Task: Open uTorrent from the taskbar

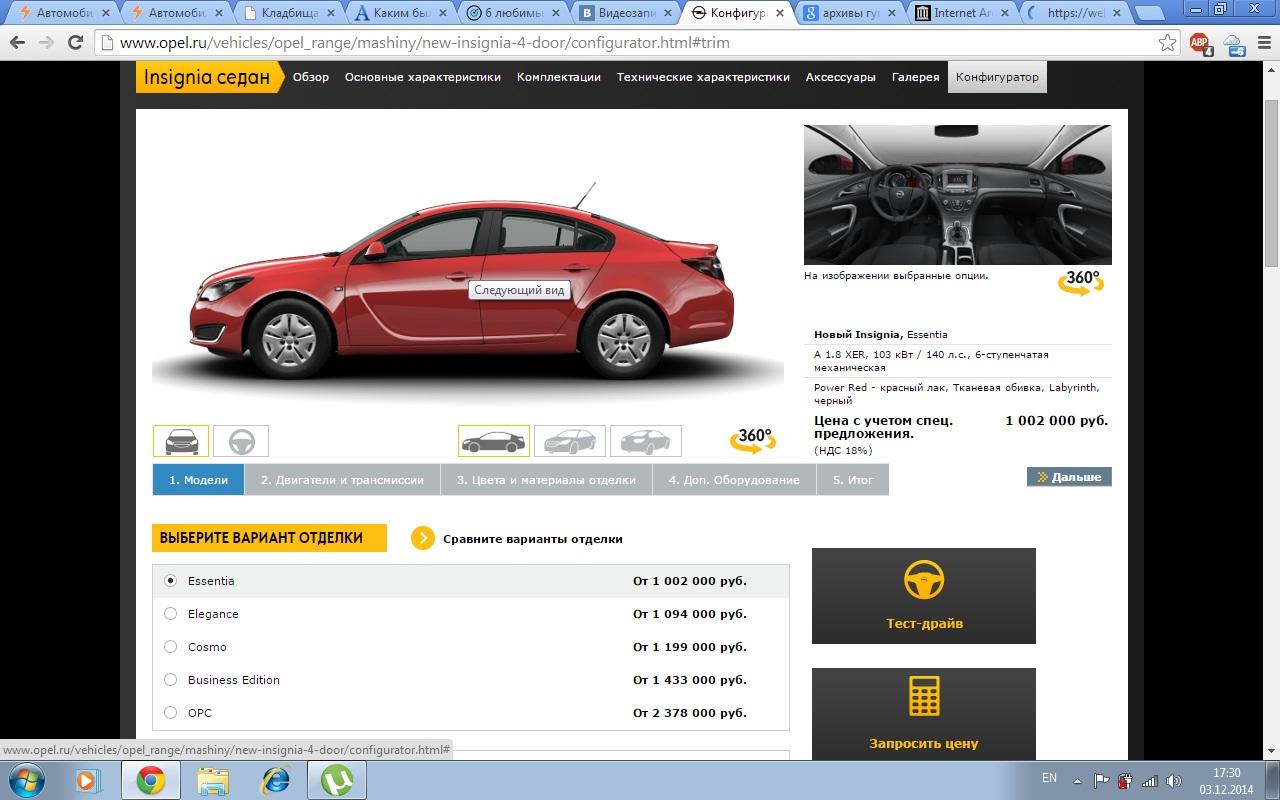Action: [337, 780]
